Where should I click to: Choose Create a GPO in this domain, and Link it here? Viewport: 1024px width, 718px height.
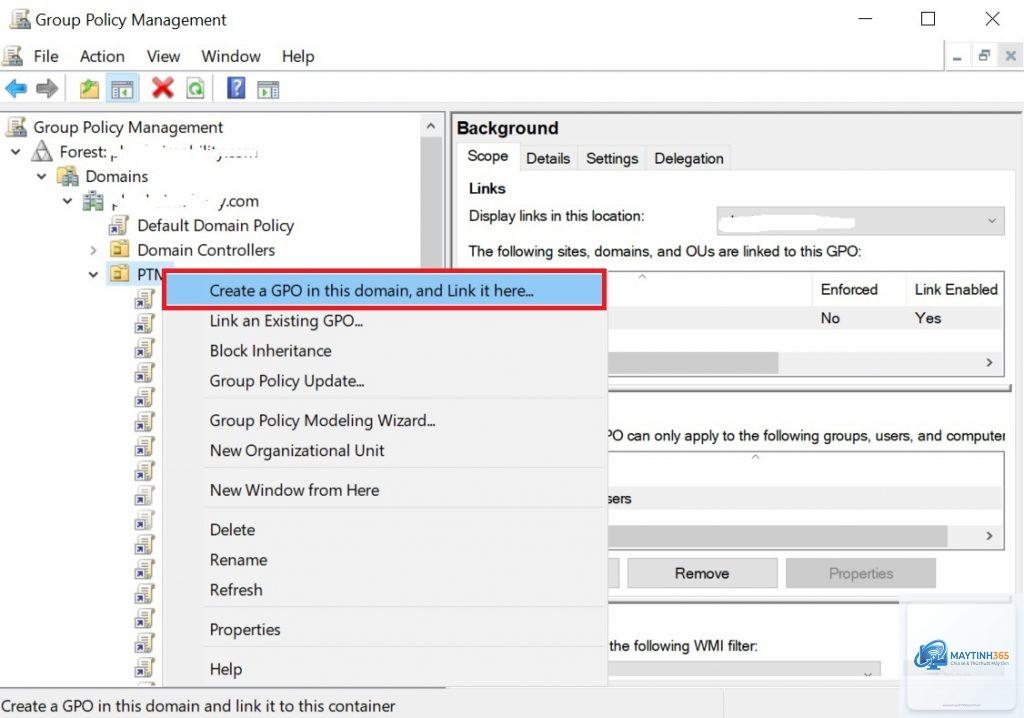click(384, 290)
